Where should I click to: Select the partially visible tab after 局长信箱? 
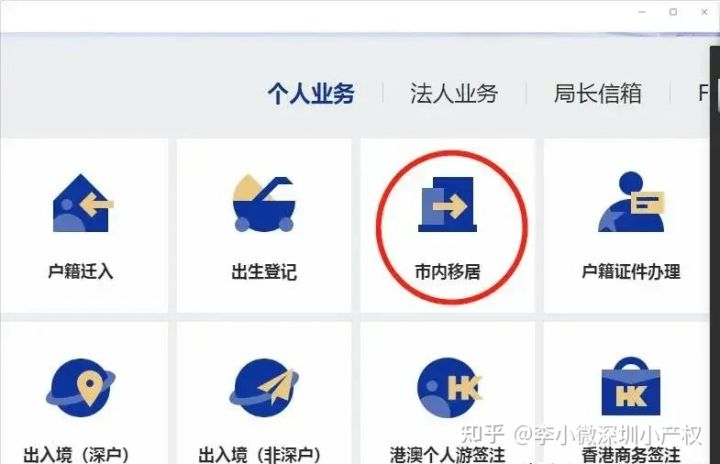point(704,94)
